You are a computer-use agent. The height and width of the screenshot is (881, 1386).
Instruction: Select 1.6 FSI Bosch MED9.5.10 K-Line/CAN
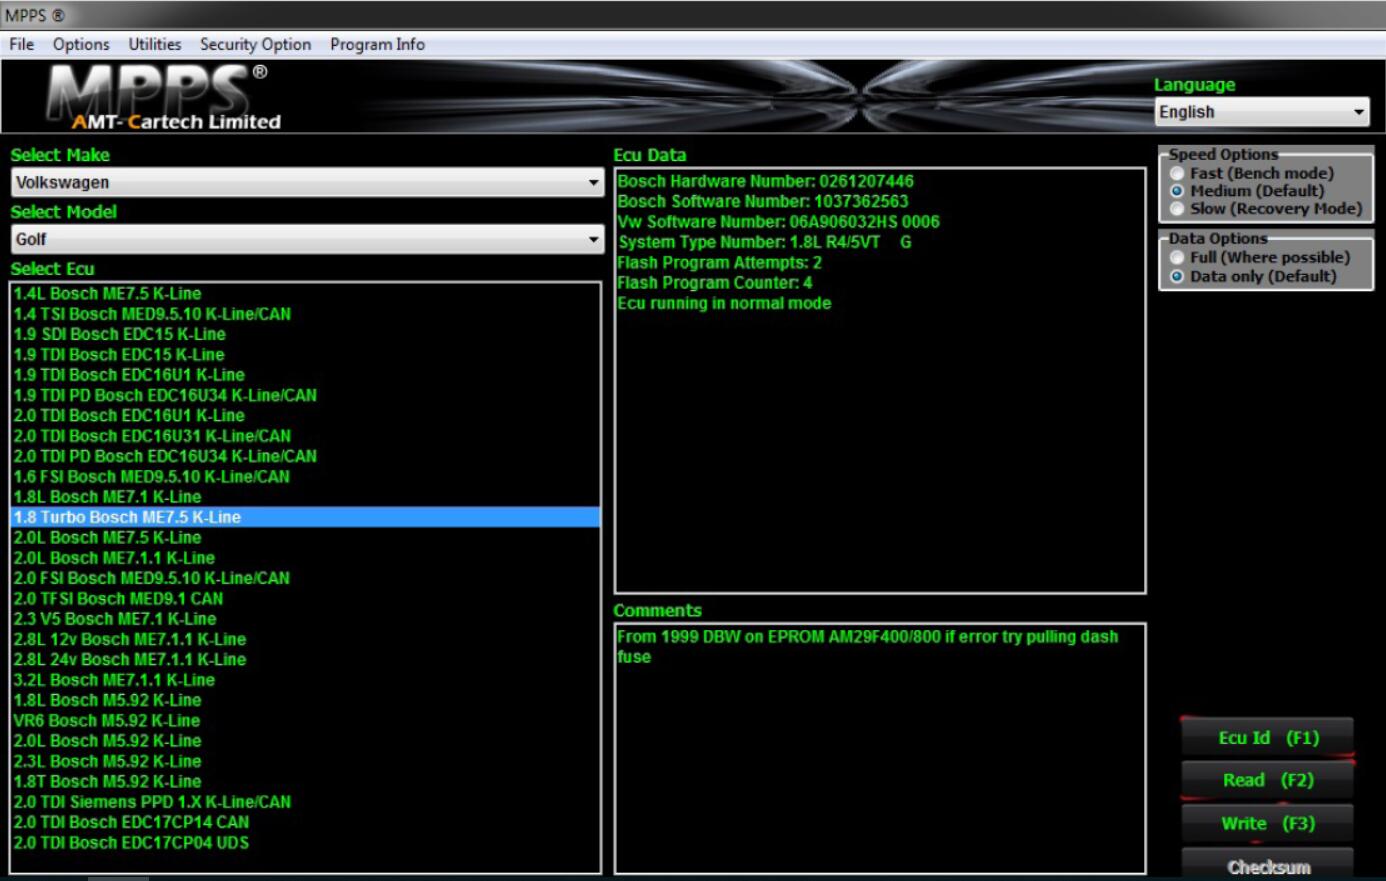coord(306,476)
